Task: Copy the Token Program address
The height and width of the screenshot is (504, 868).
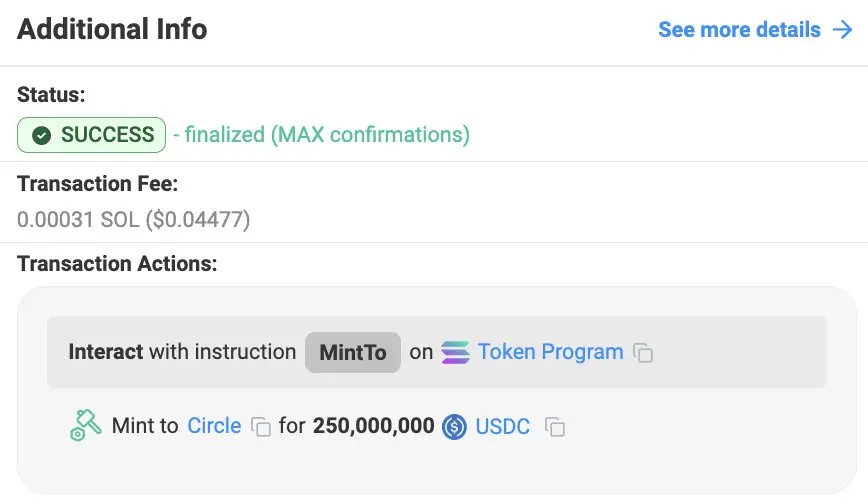Action: [x=644, y=353]
